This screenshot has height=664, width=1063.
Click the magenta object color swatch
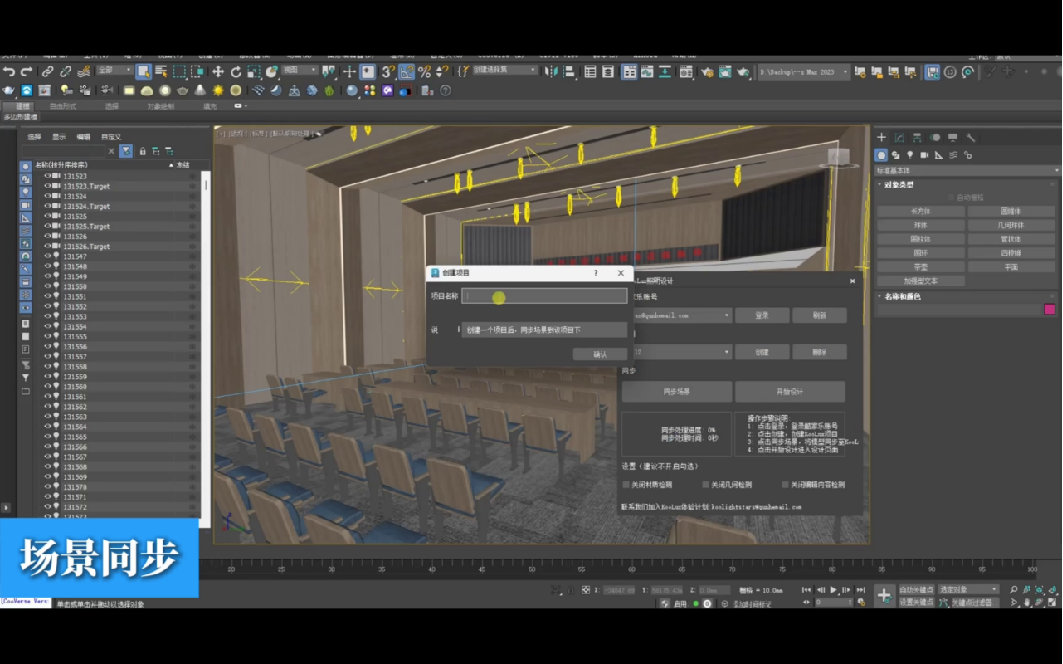pyautogui.click(x=1049, y=310)
